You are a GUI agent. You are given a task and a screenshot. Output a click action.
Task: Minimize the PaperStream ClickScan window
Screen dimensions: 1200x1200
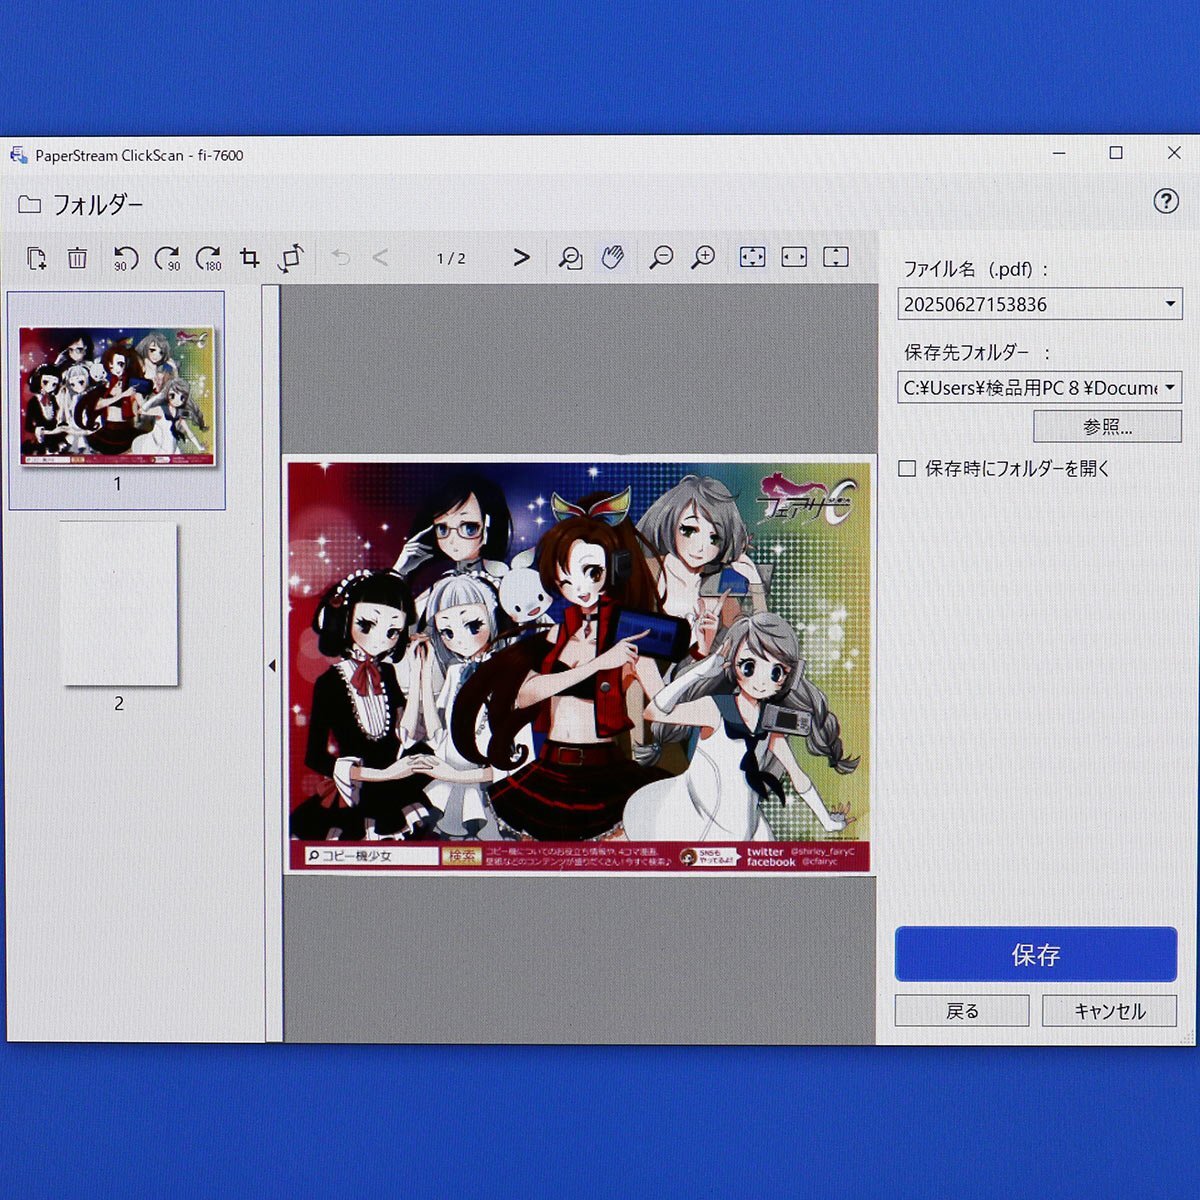coord(1059,153)
